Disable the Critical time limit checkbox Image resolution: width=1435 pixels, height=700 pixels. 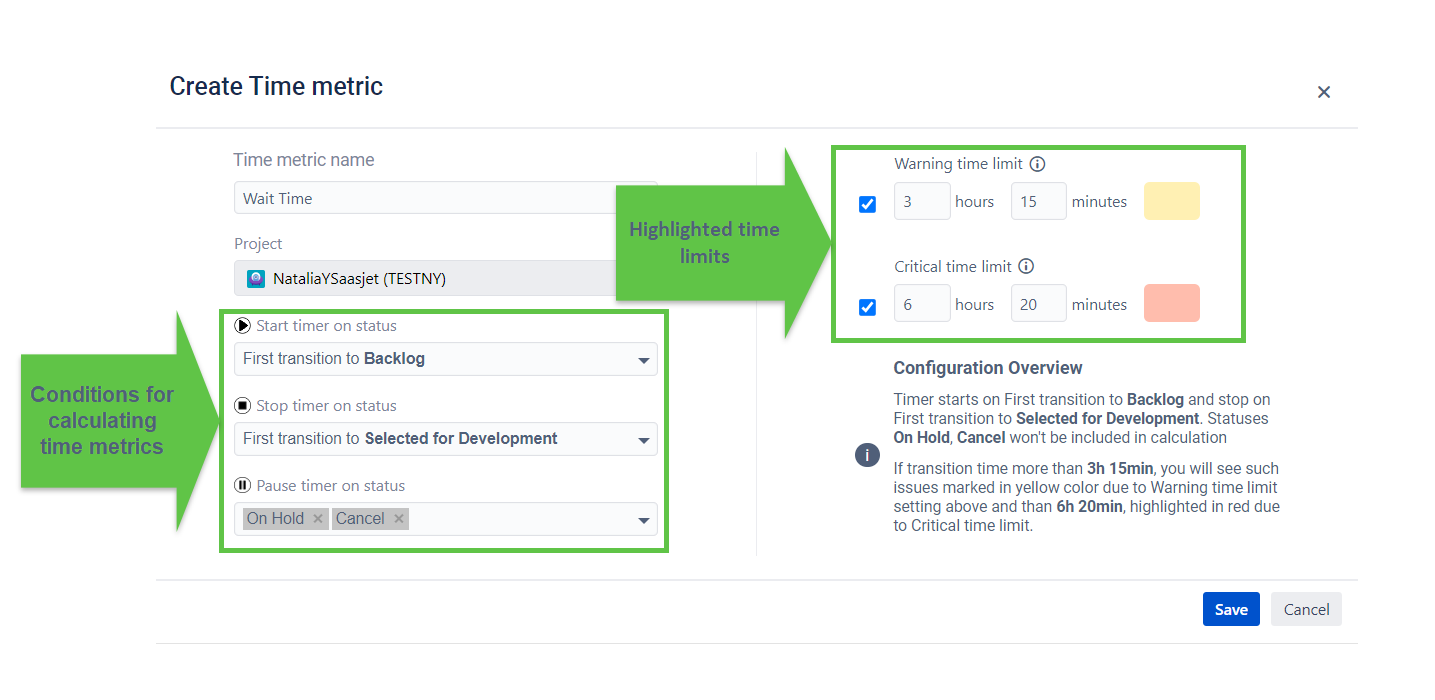pos(868,307)
